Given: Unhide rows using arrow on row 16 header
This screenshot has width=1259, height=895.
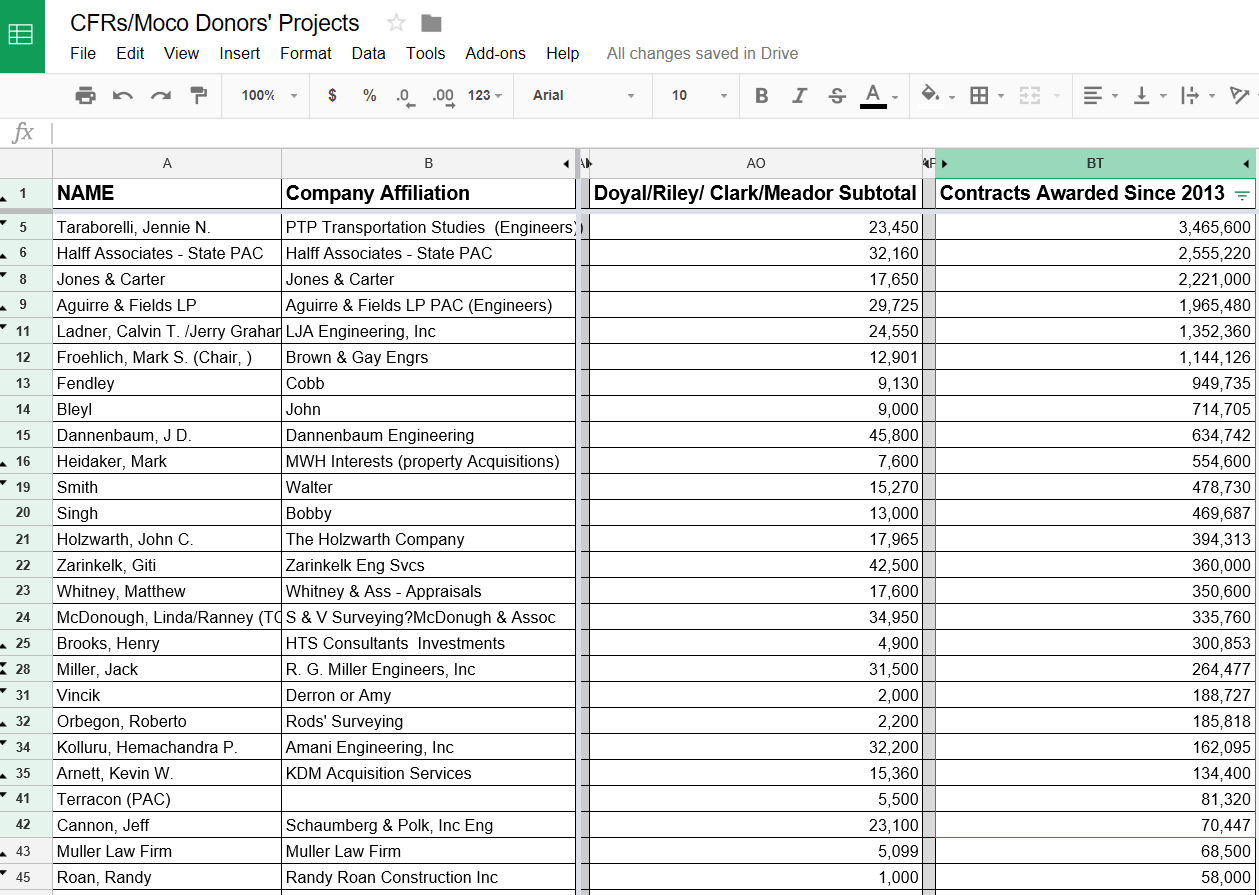Looking at the screenshot, I should tap(4, 465).
